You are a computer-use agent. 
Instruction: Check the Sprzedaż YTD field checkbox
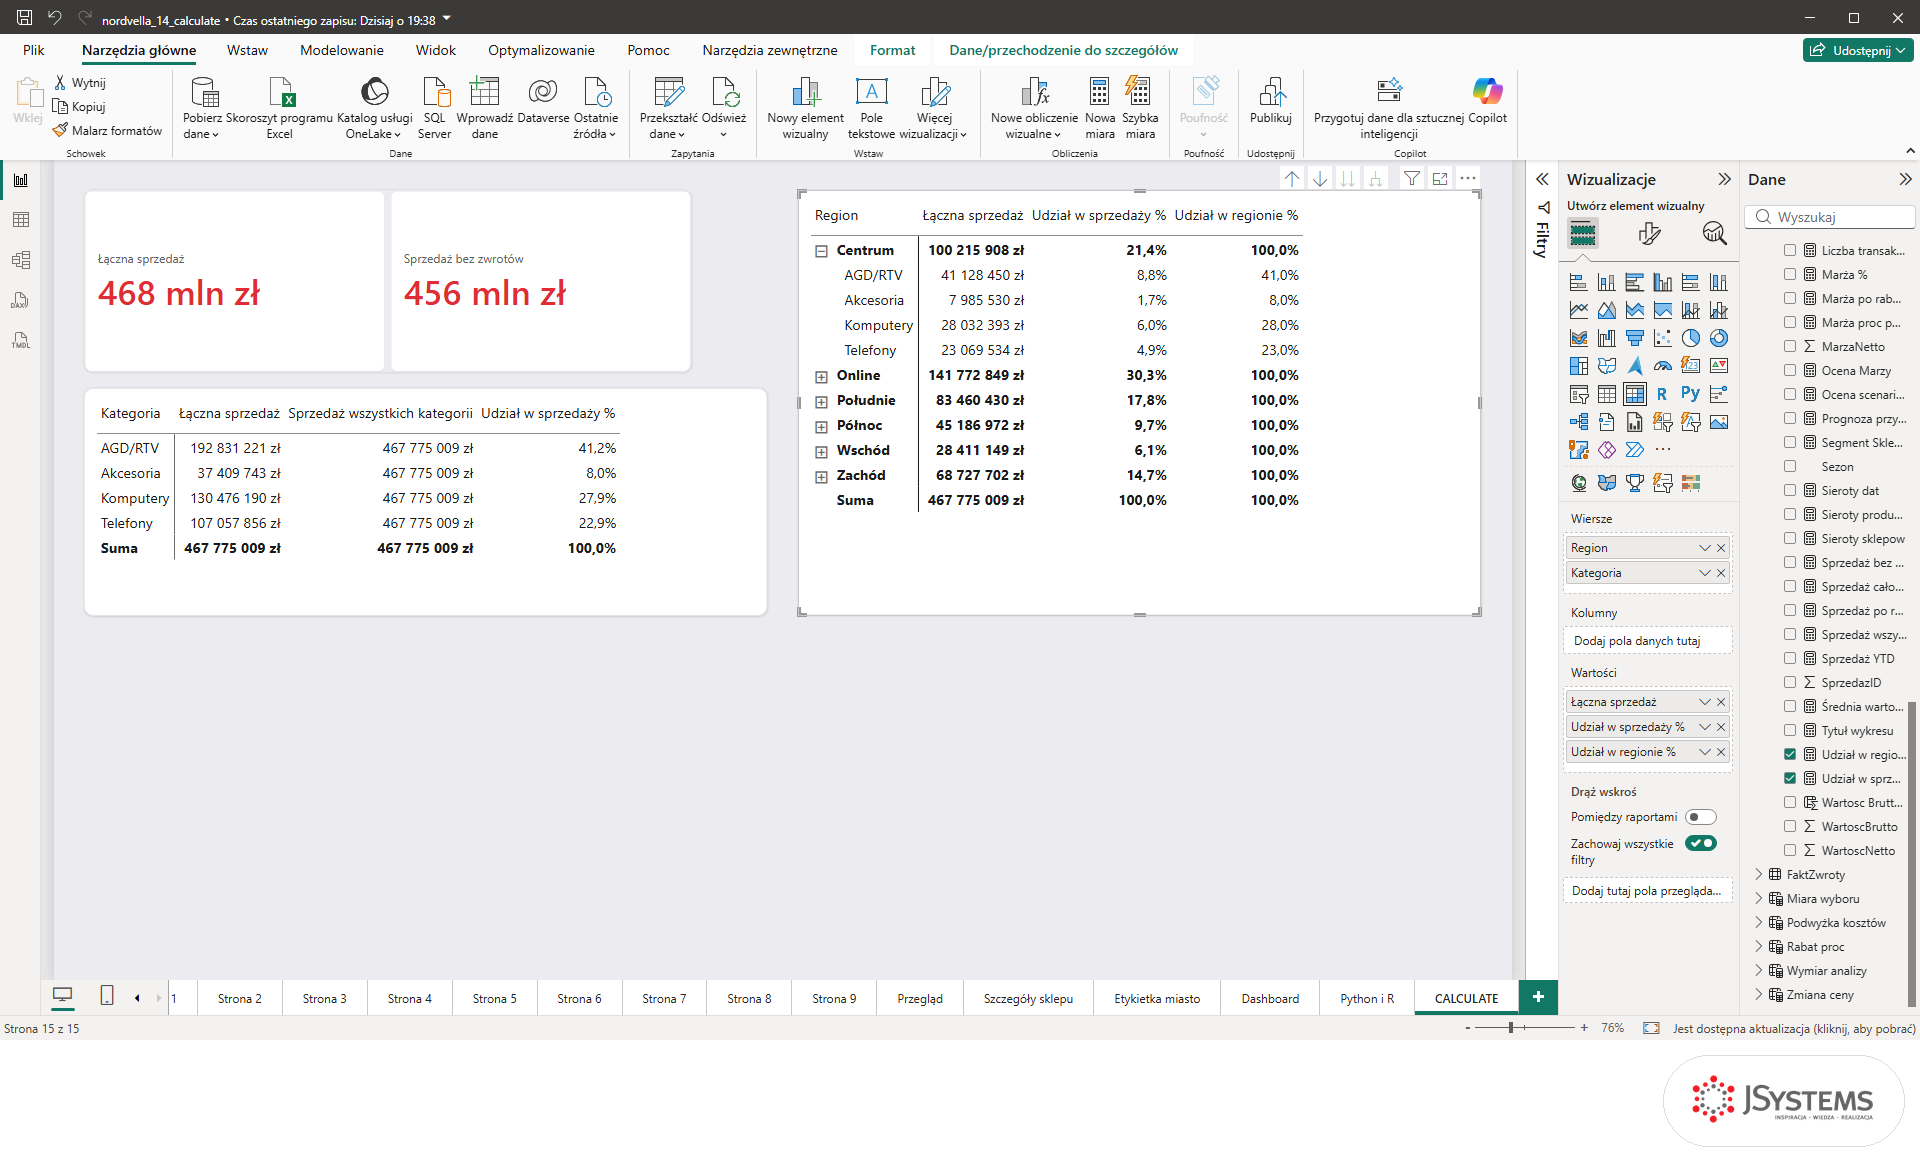[x=1790, y=658]
